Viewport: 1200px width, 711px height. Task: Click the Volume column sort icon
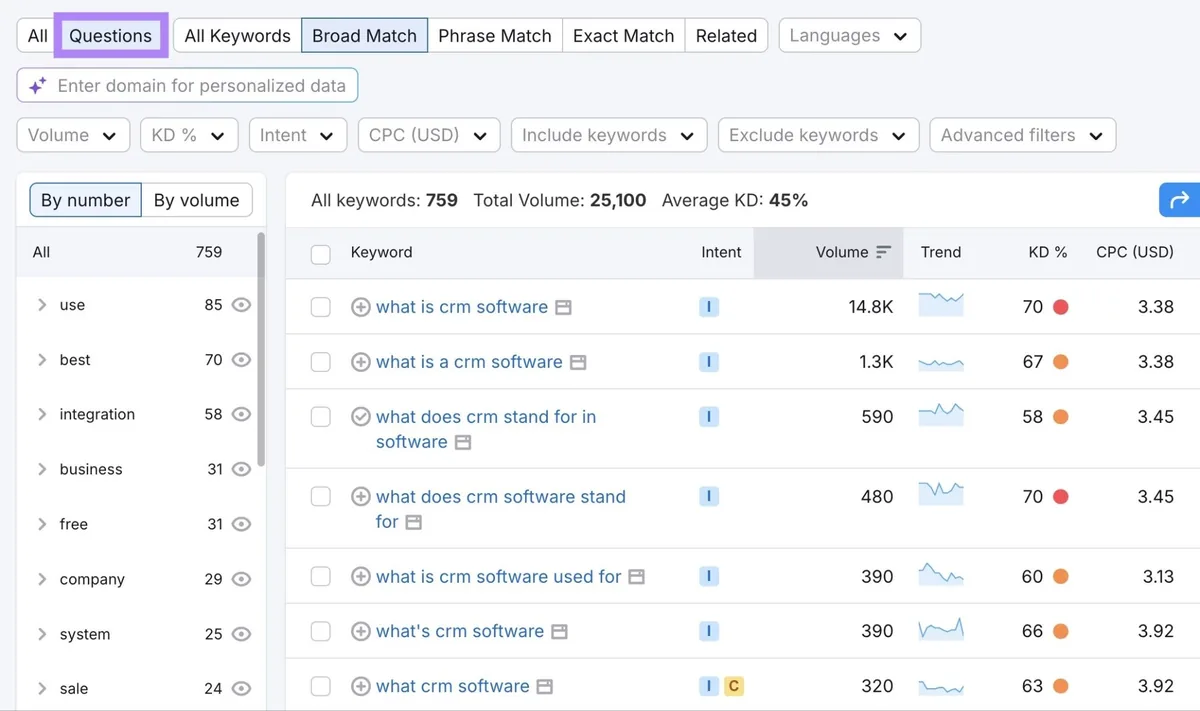tap(883, 252)
